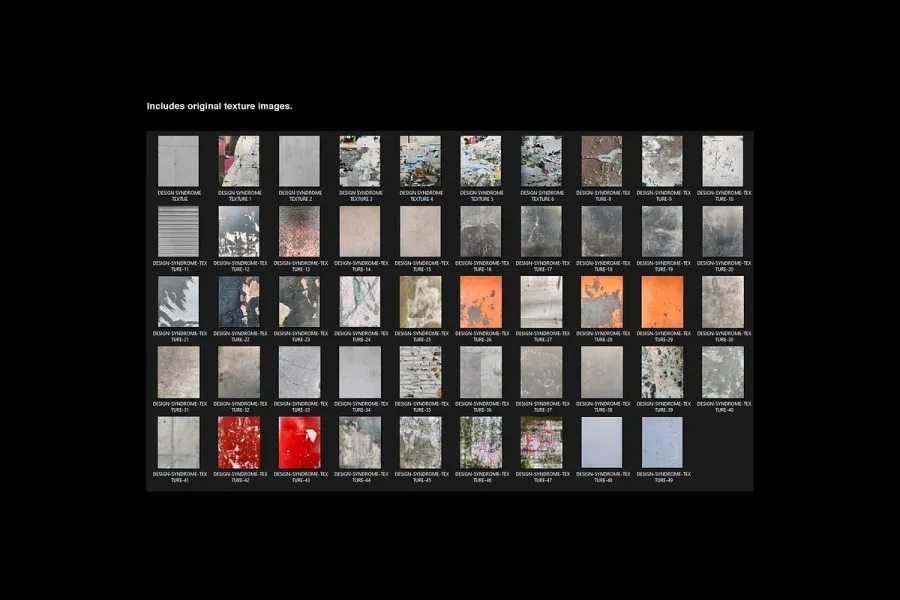Open the orange TEXTURE-26 thumbnail
This screenshot has width=900, height=600.
pyautogui.click(x=481, y=301)
